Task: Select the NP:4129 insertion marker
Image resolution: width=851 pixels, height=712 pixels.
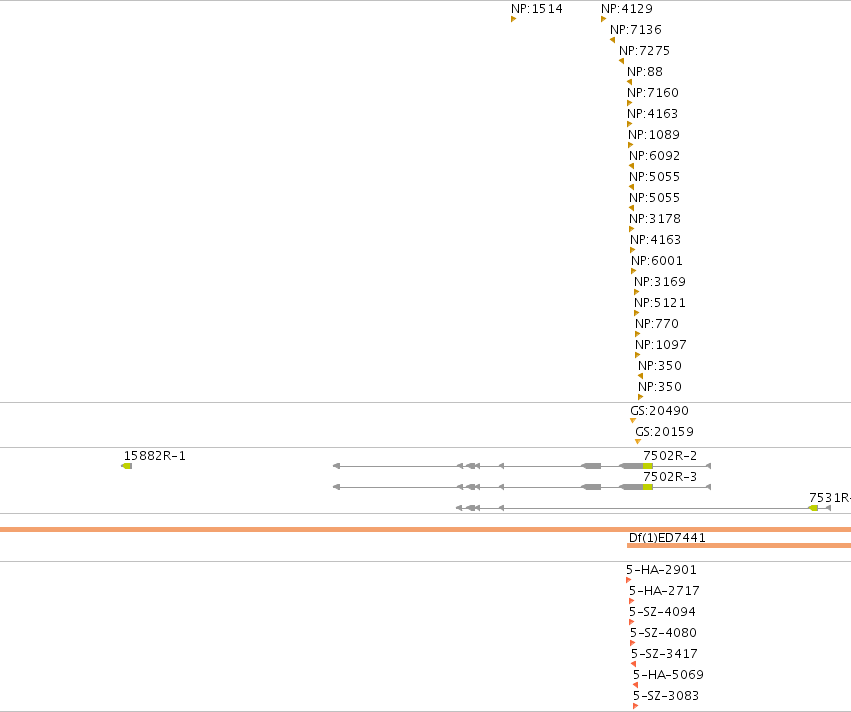Action: tap(604, 20)
